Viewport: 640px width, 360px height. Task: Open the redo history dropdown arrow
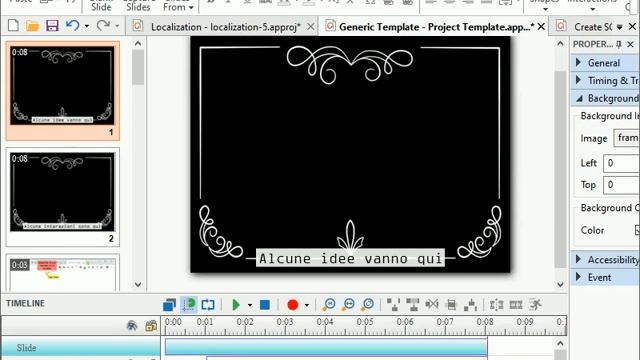pyautogui.click(x=117, y=26)
